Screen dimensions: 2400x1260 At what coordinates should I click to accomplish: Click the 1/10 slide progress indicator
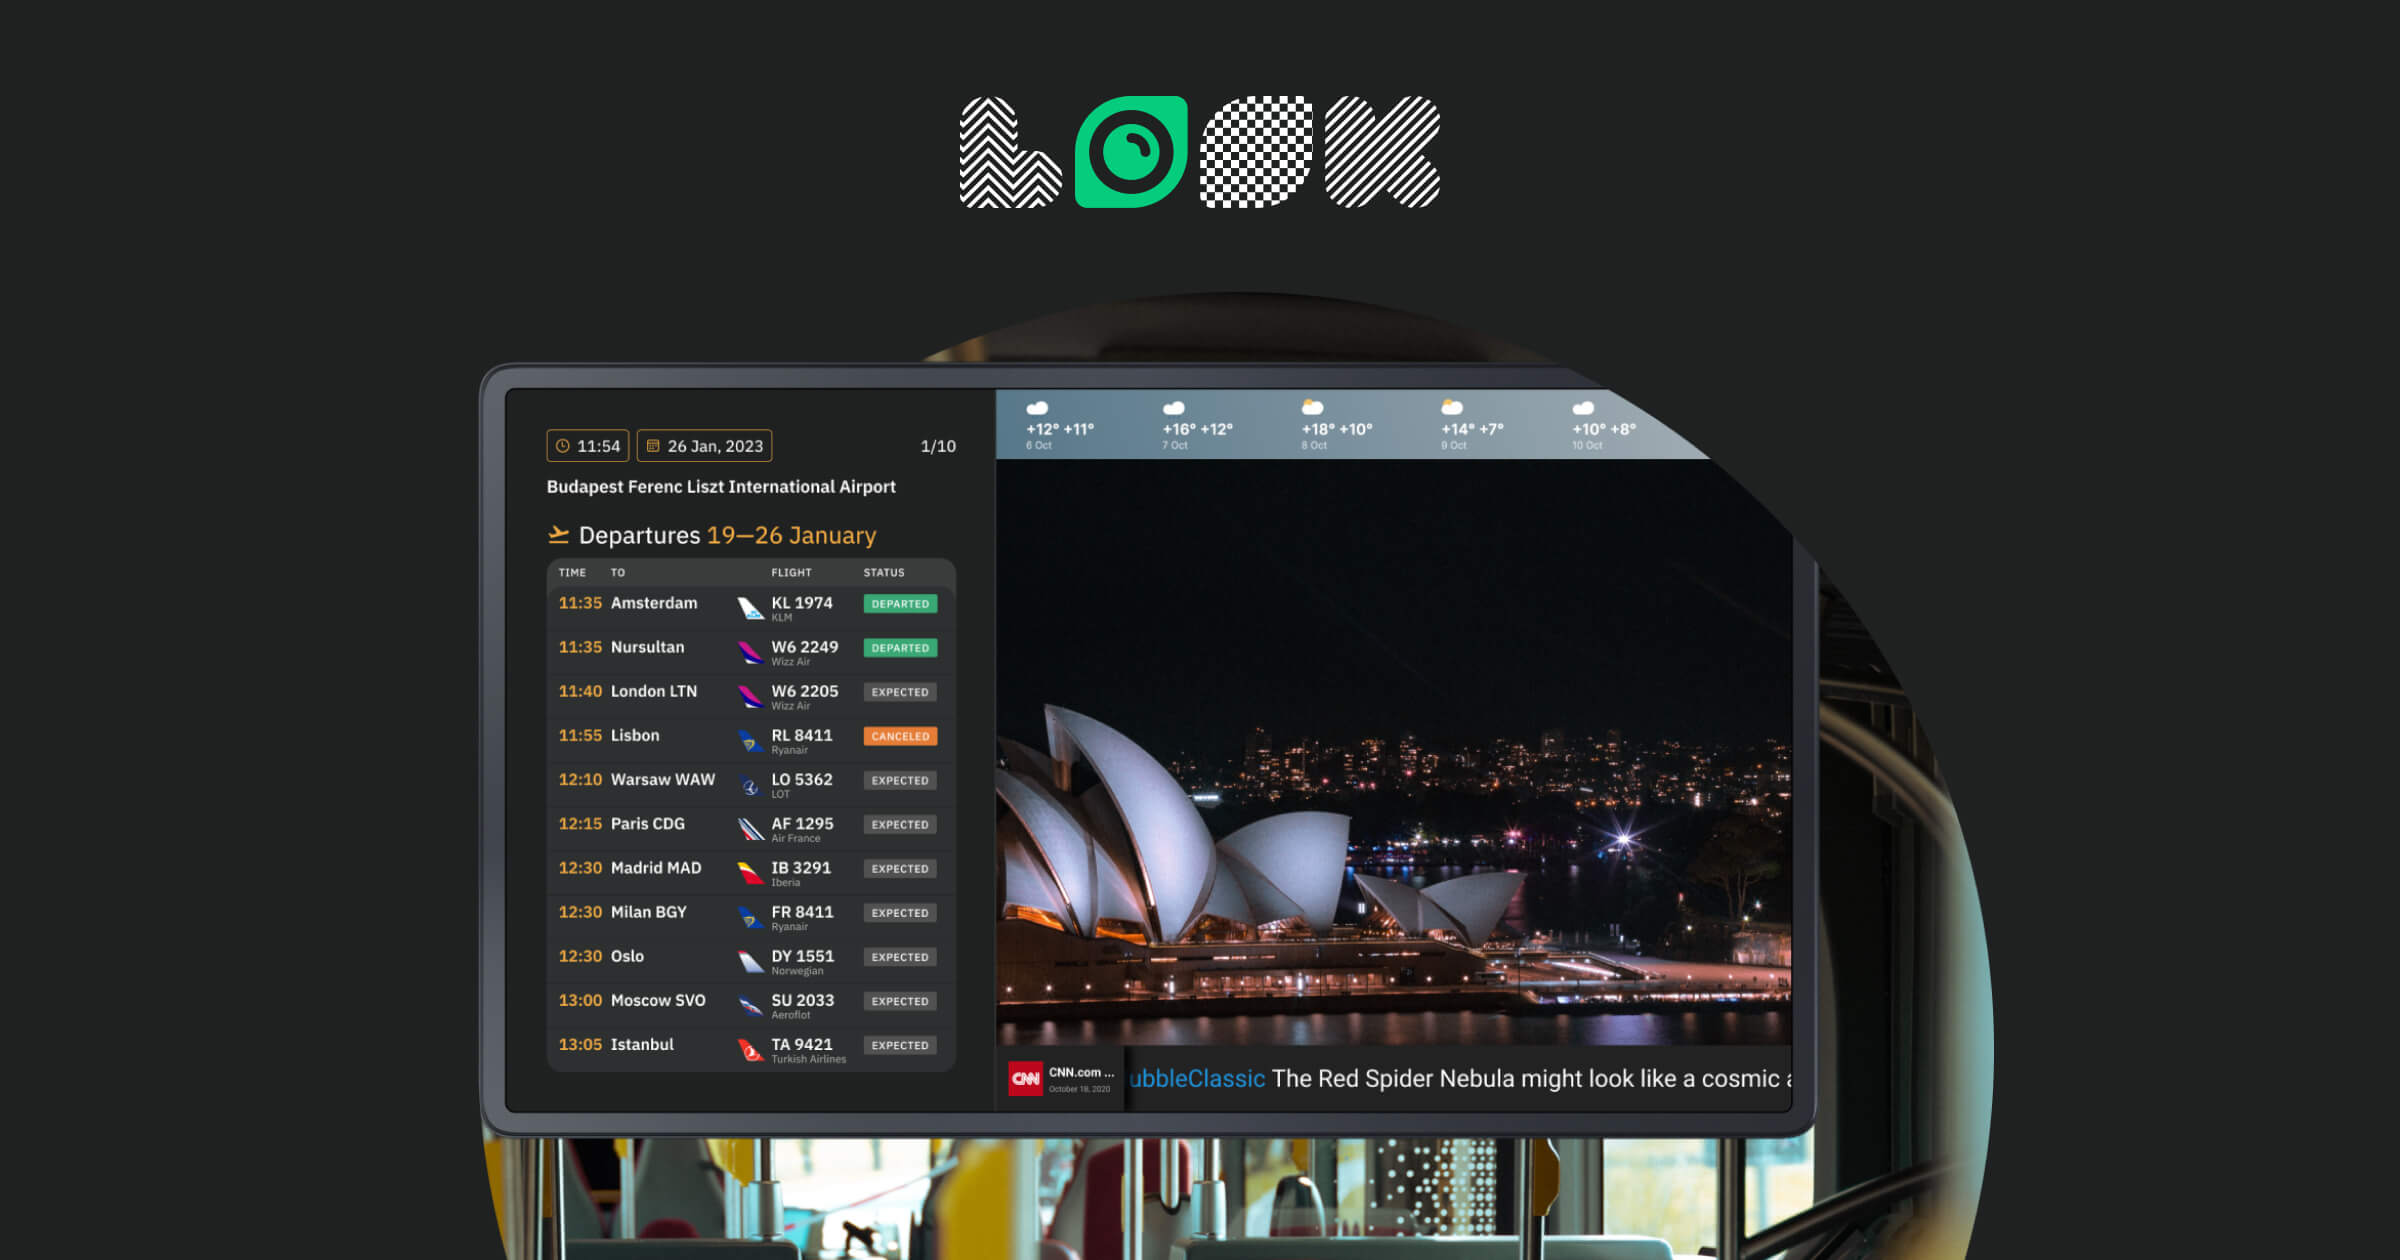(x=936, y=446)
